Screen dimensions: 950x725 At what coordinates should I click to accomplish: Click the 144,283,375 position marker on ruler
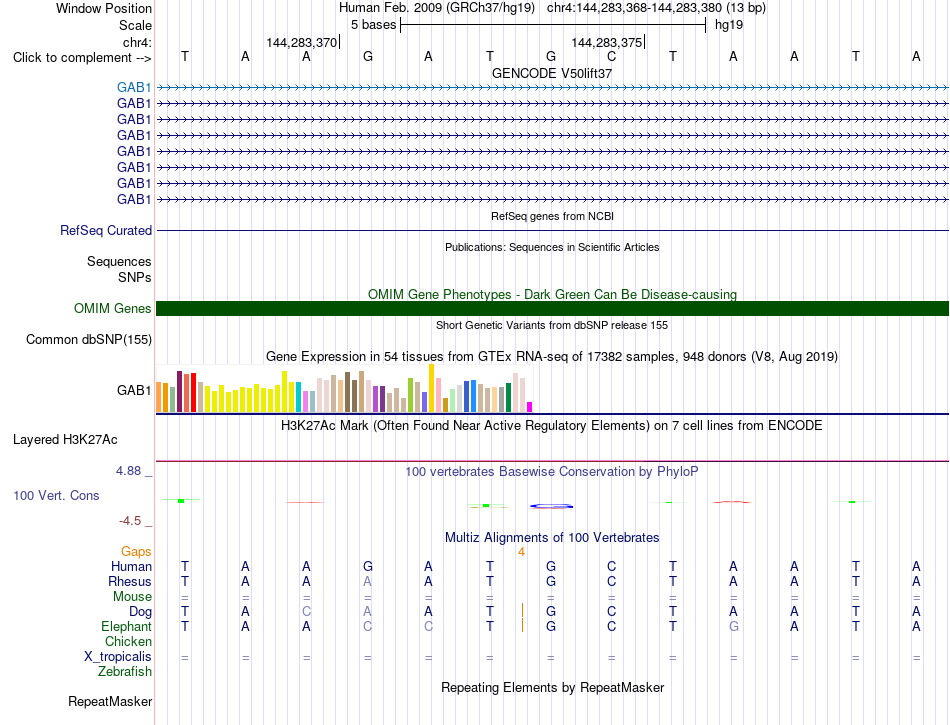608,42
